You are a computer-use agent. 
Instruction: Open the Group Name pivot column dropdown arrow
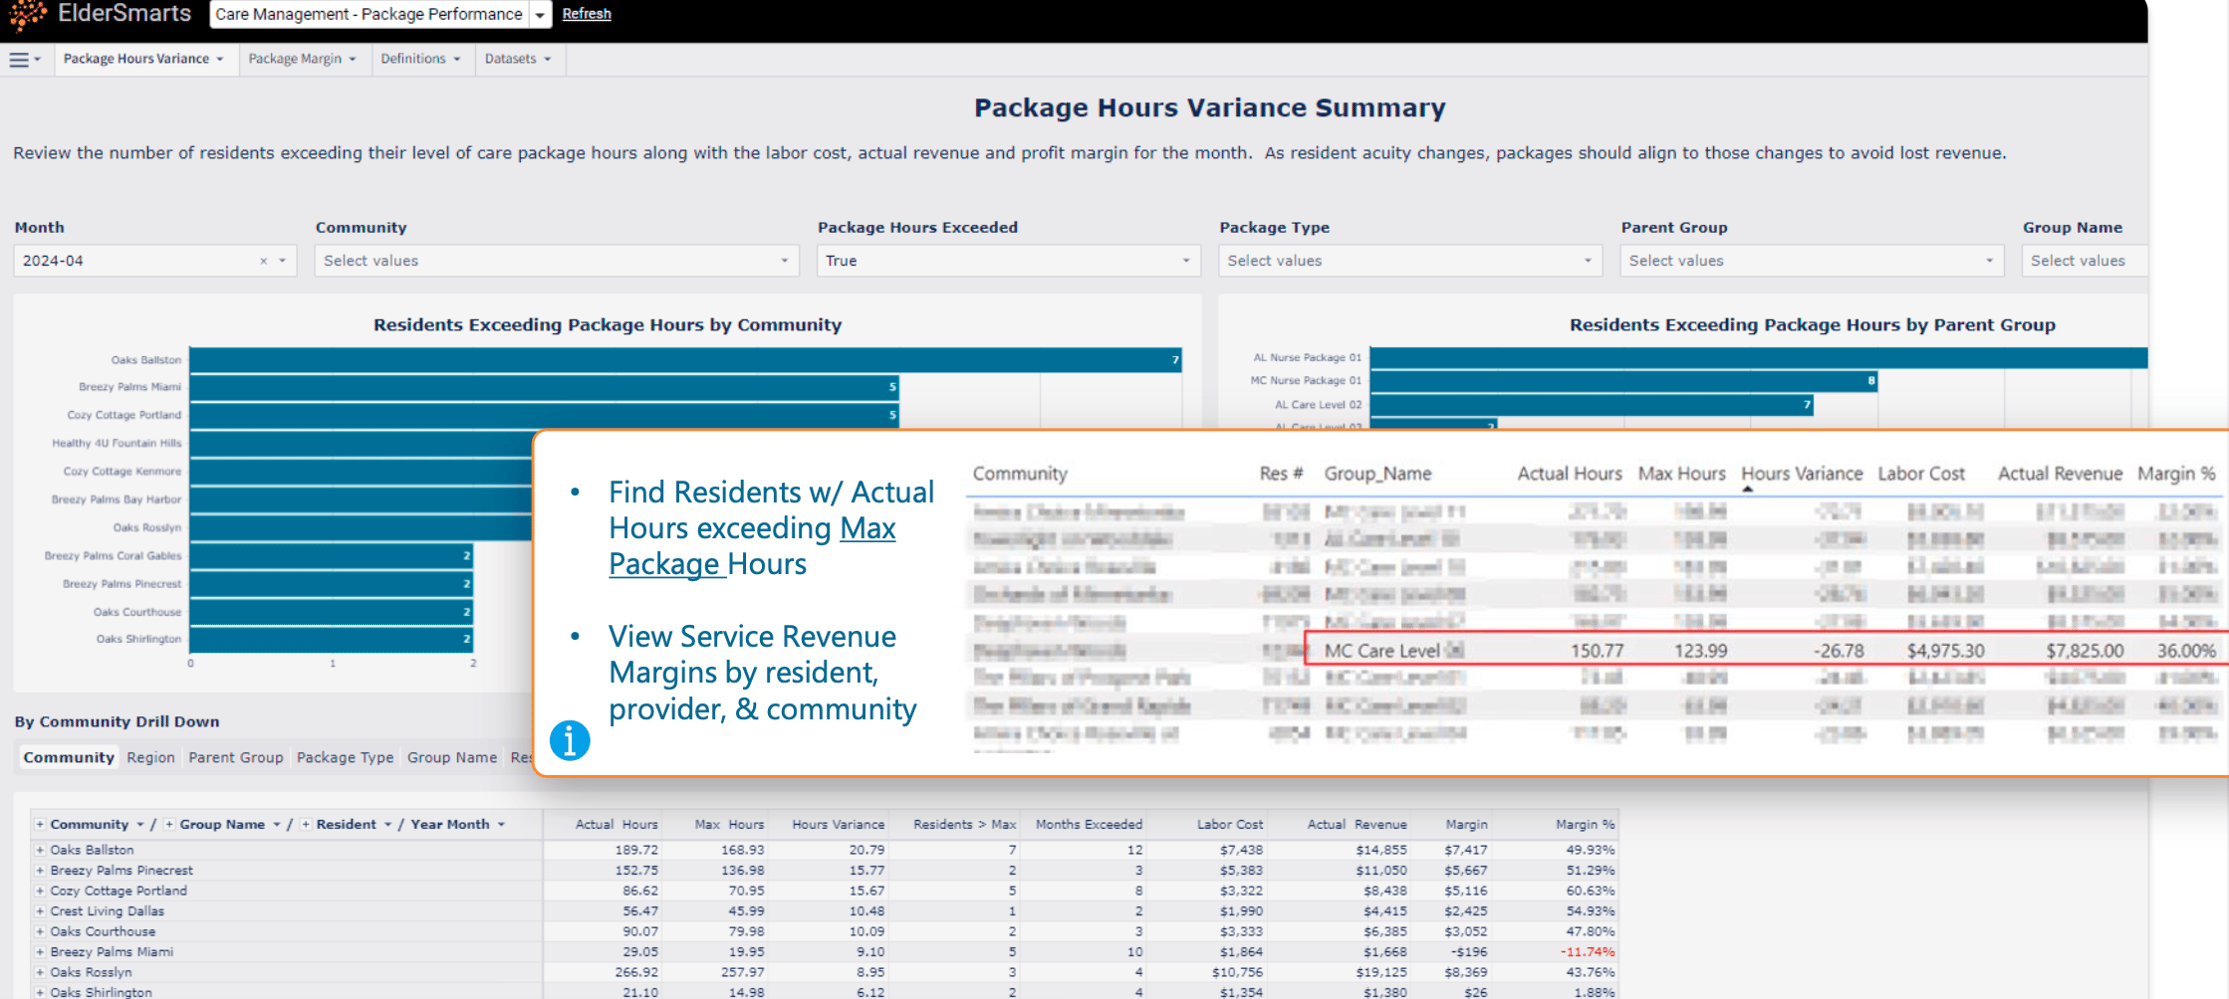(277, 825)
